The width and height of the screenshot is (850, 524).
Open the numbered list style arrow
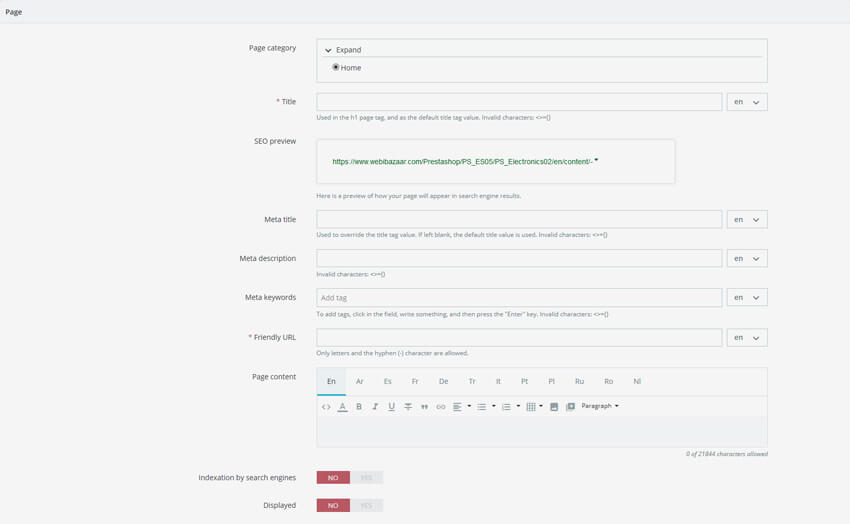tap(518, 406)
